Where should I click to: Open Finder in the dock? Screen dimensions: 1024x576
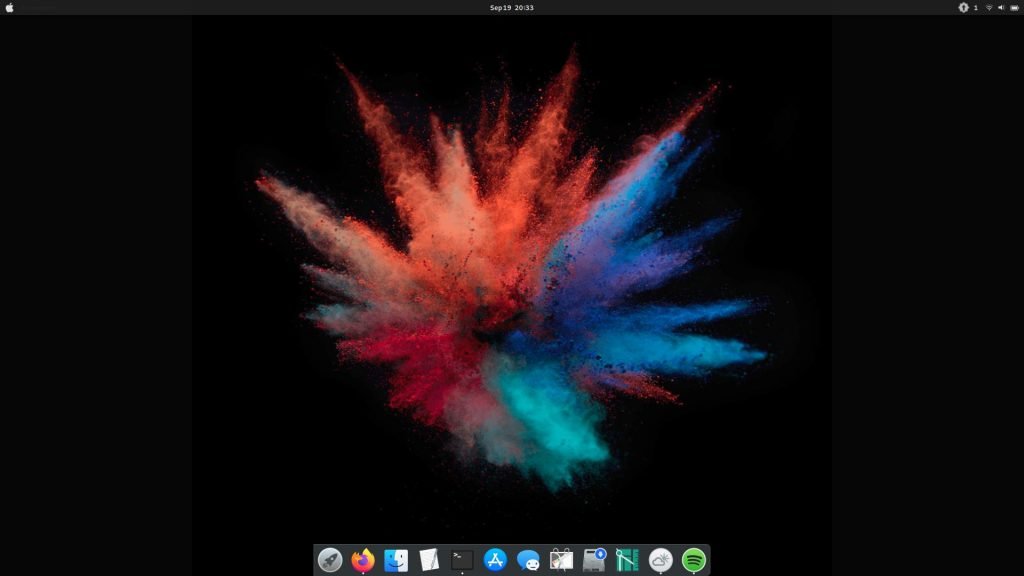[394, 558]
